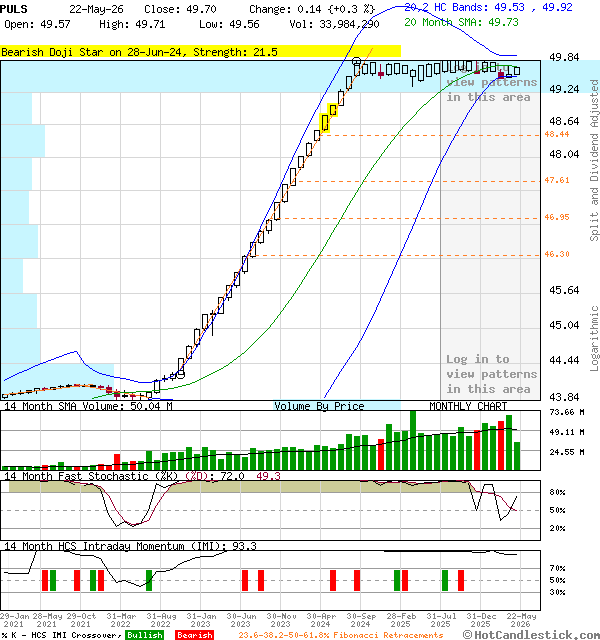The width and height of the screenshot is (600, 640).
Task: Click the 30% IMI axis label
Action: point(557,592)
